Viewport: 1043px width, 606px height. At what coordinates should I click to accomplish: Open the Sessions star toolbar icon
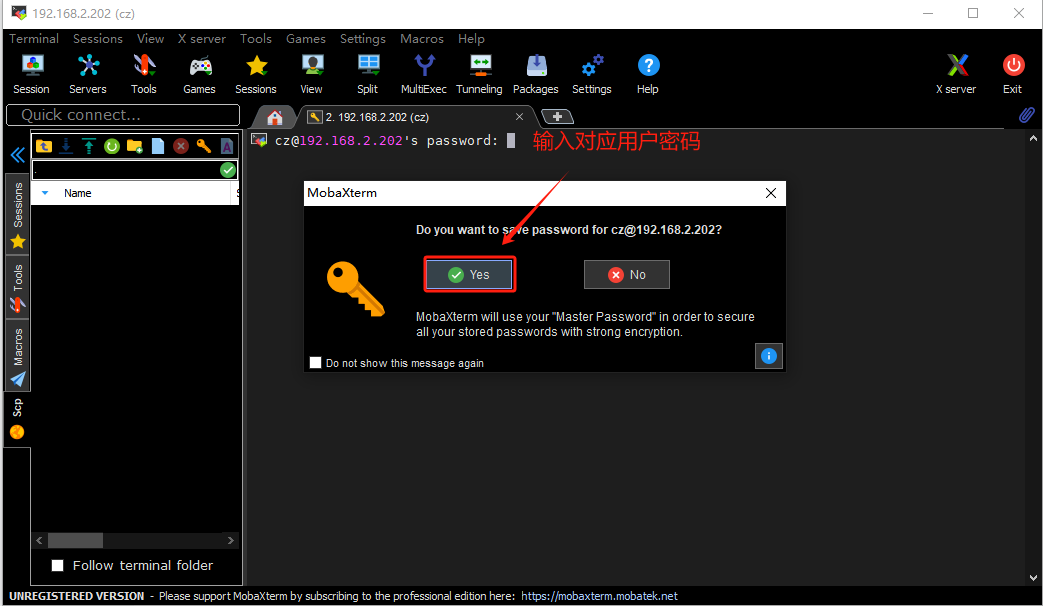[255, 75]
